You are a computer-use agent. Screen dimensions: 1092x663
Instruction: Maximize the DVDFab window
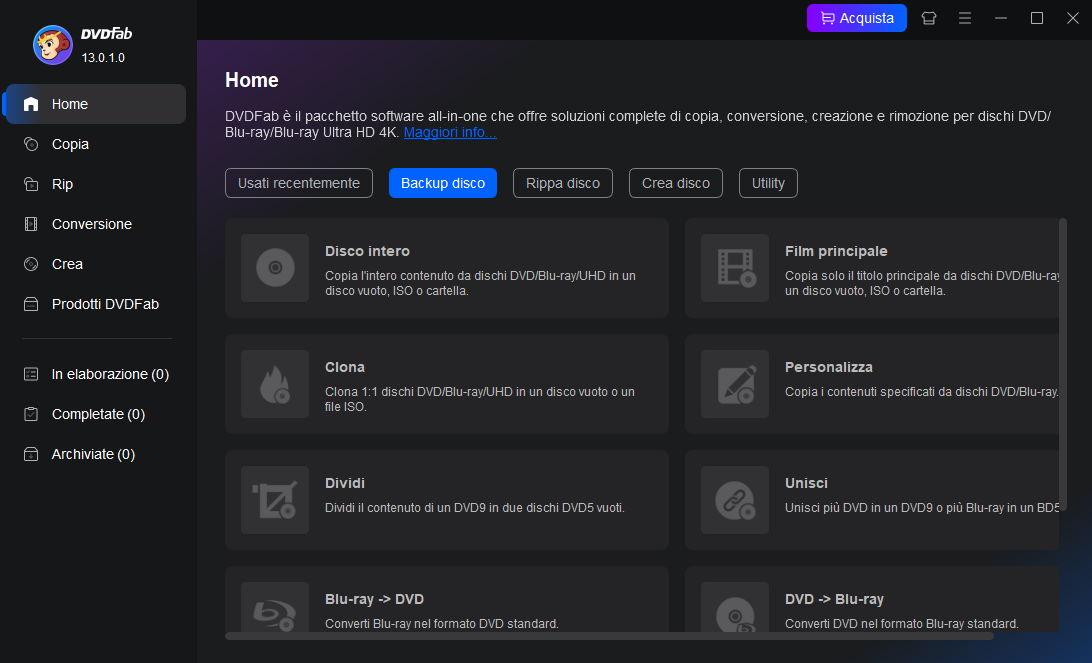tap(1037, 18)
